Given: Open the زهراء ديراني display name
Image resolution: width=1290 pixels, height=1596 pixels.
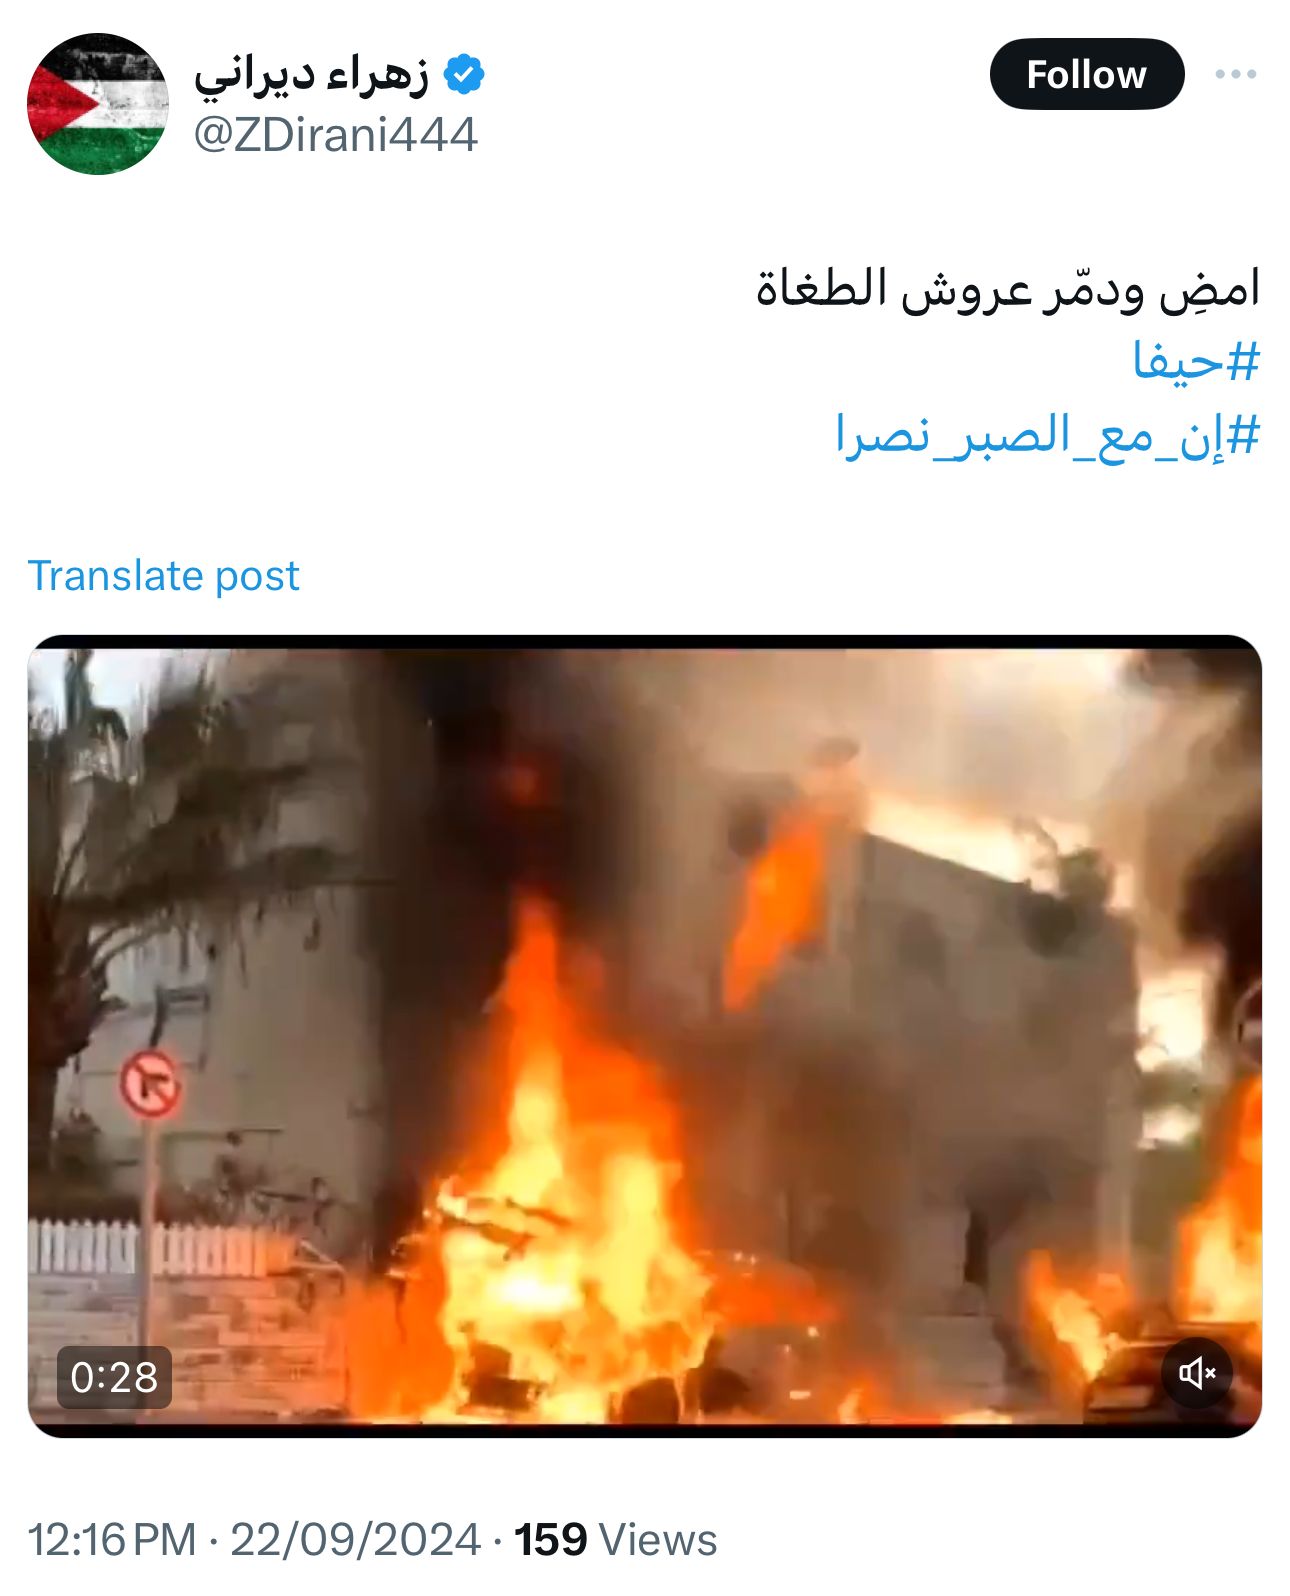Looking at the screenshot, I should tap(312, 76).
